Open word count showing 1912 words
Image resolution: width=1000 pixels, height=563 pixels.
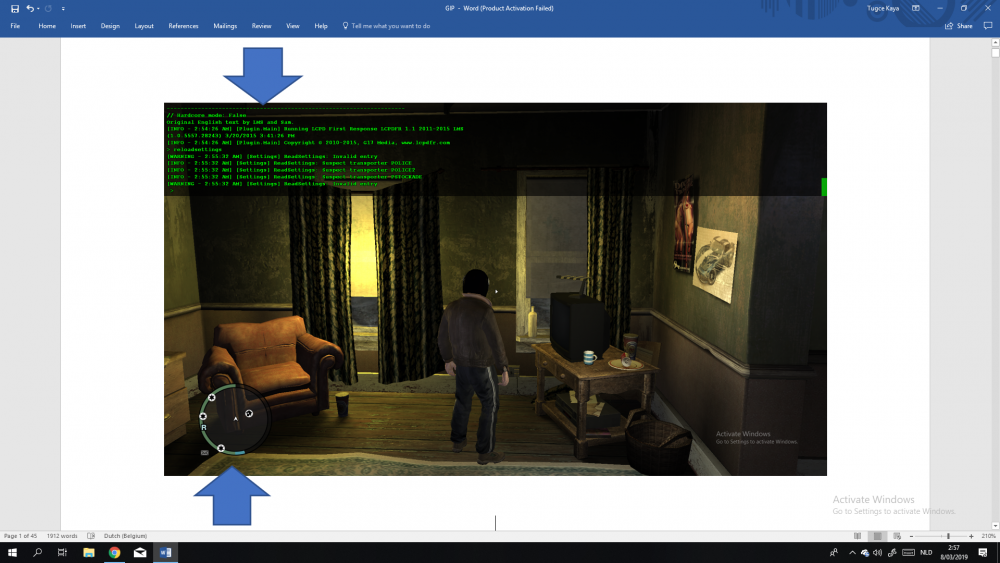62,536
